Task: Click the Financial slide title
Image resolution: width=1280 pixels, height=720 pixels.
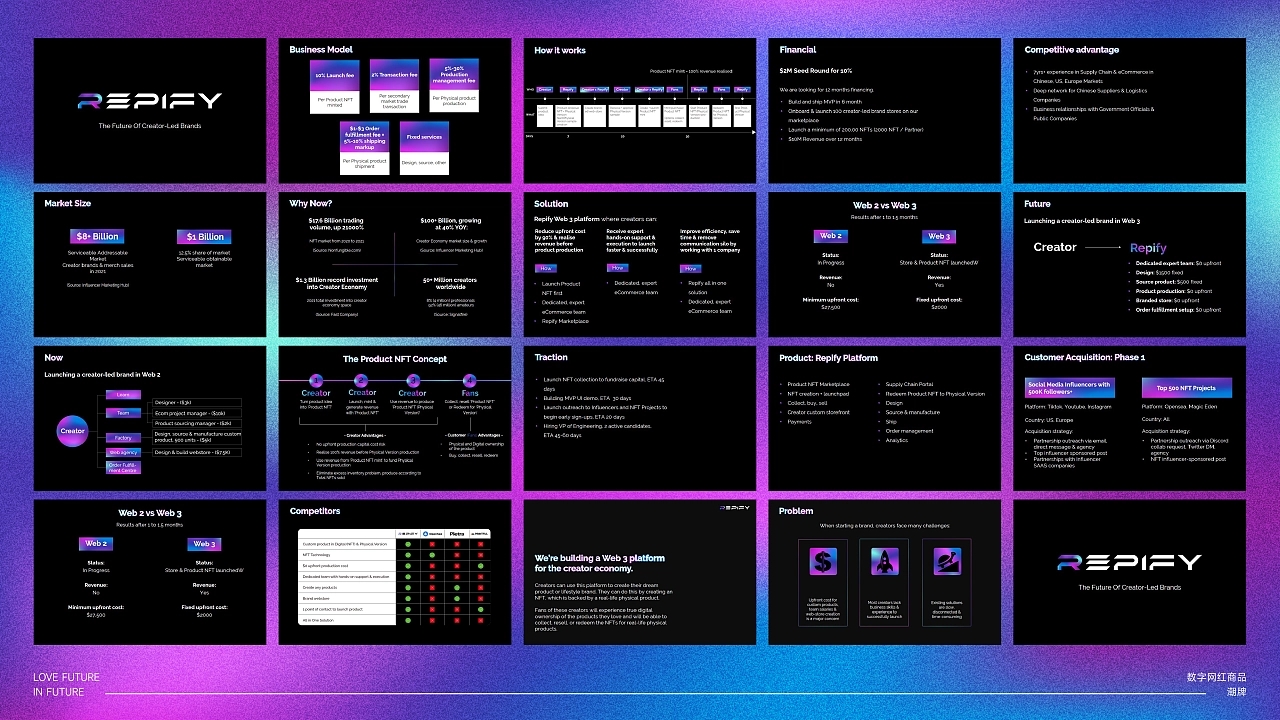Action: [798, 50]
